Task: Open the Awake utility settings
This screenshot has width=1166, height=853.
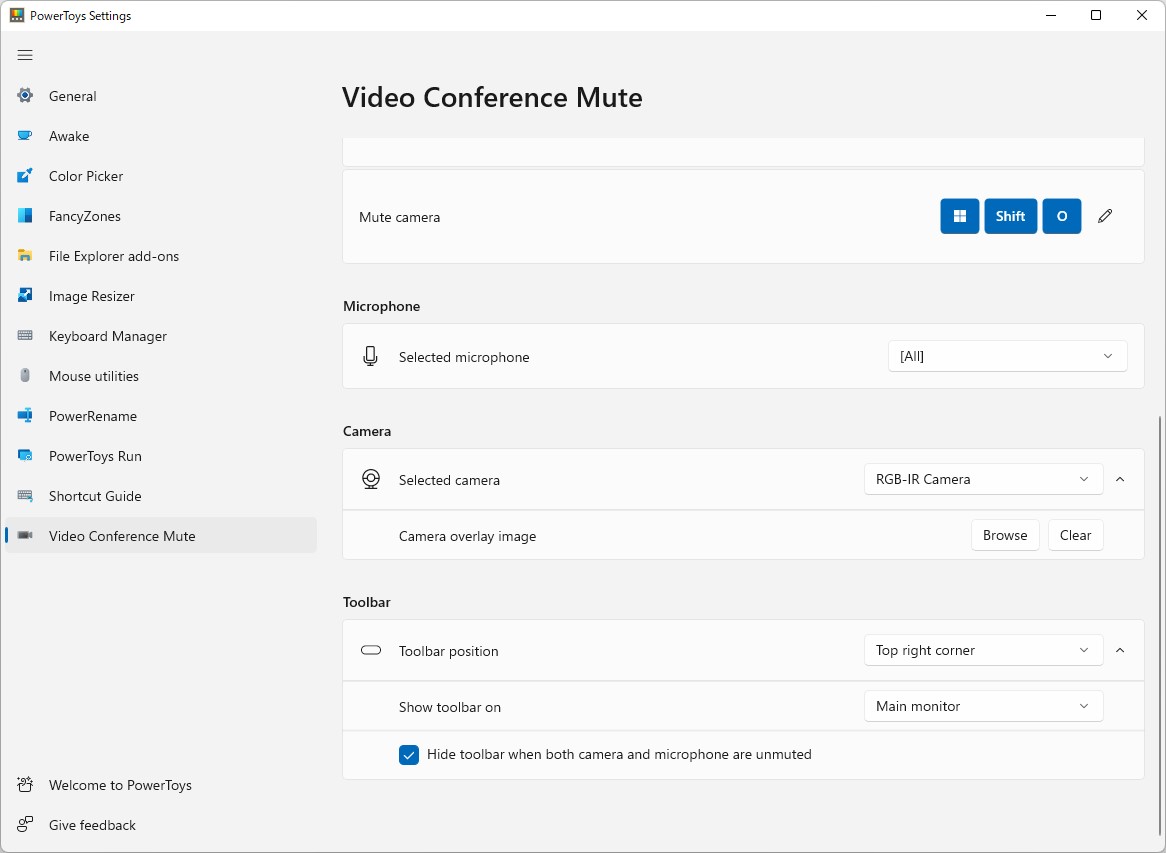Action: (69, 136)
